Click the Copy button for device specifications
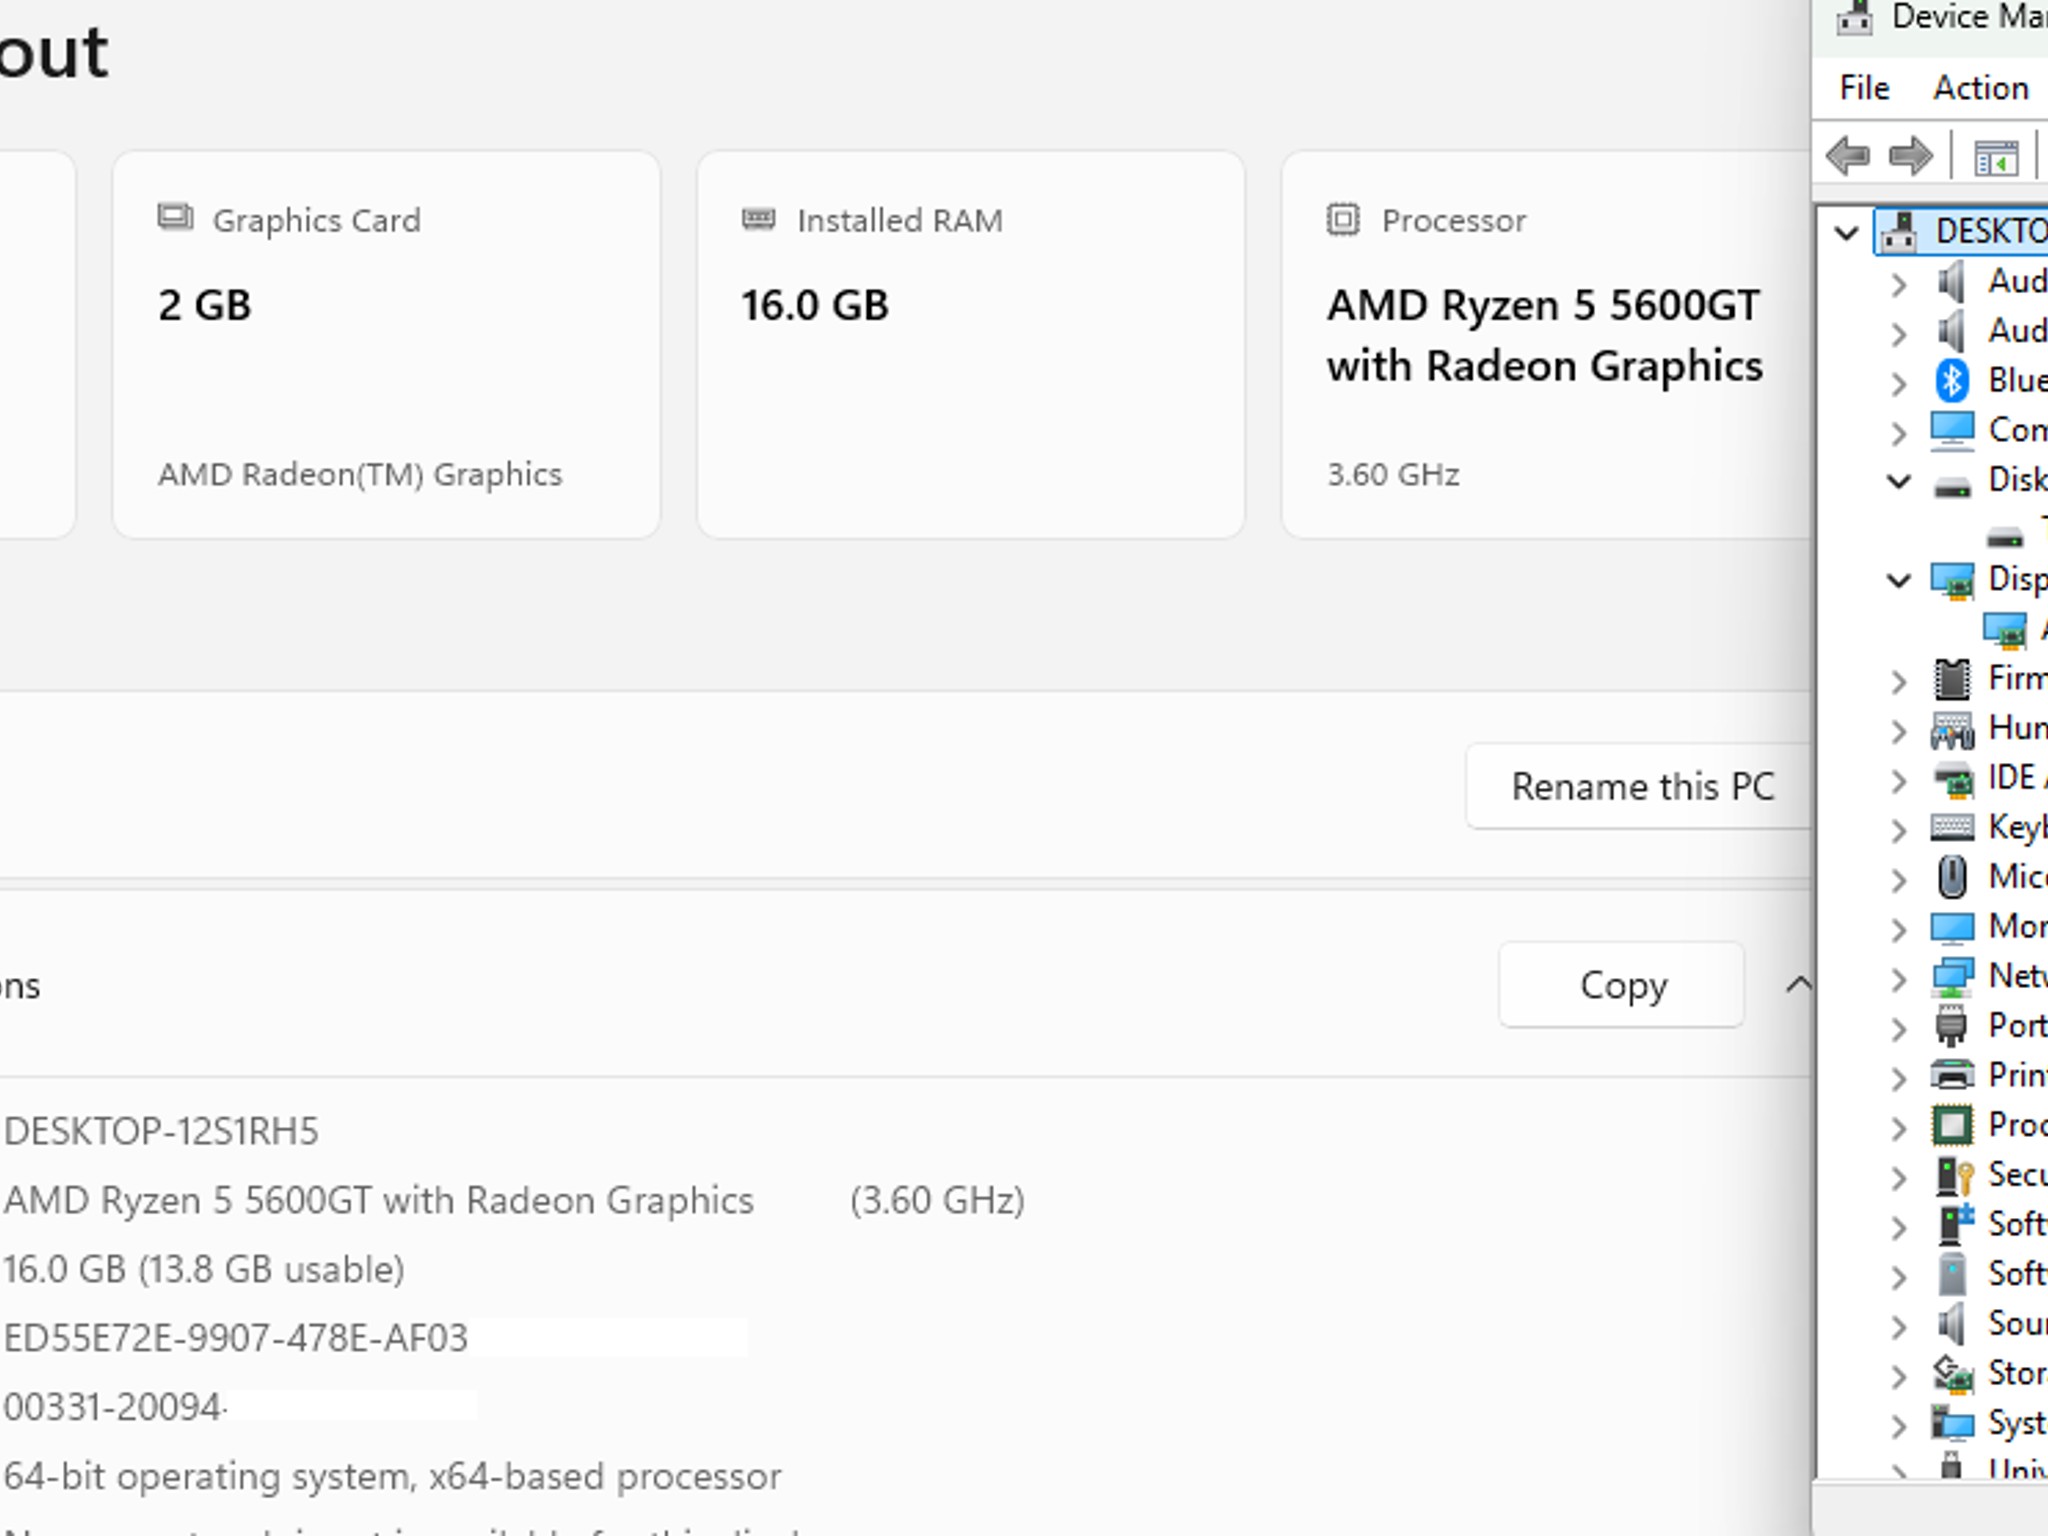2048x1536 pixels. pos(1622,985)
